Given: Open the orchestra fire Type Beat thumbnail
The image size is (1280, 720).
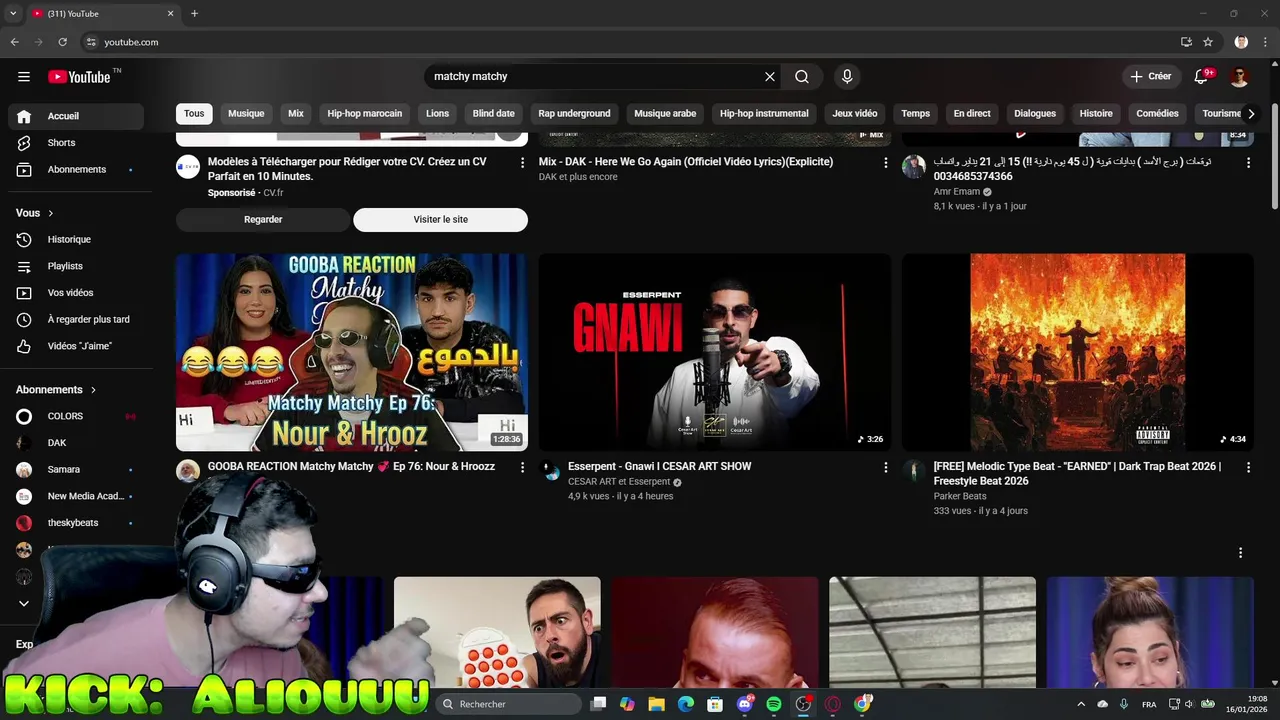Looking at the screenshot, I should pyautogui.click(x=1078, y=352).
